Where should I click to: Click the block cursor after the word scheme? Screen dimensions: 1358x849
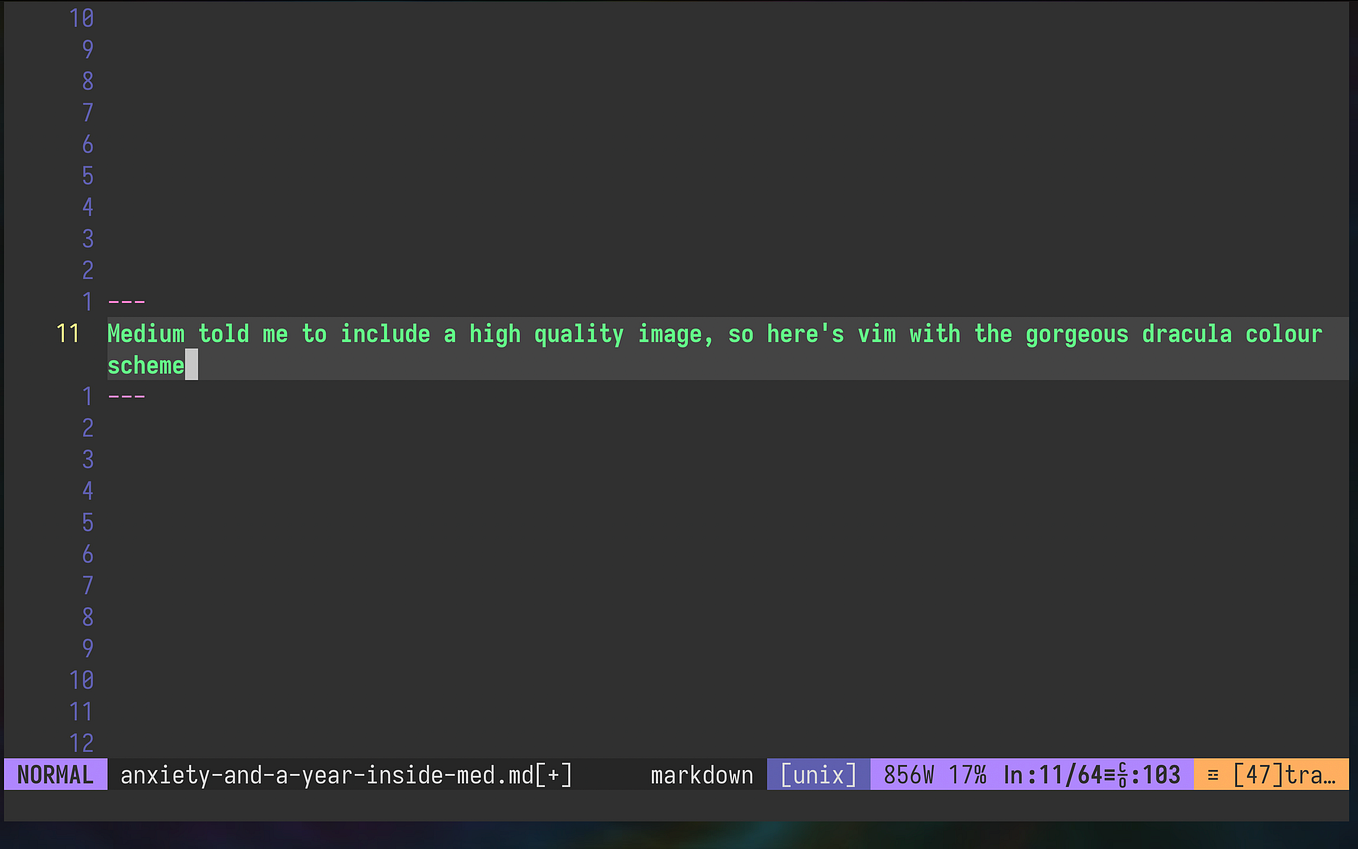tap(191, 365)
